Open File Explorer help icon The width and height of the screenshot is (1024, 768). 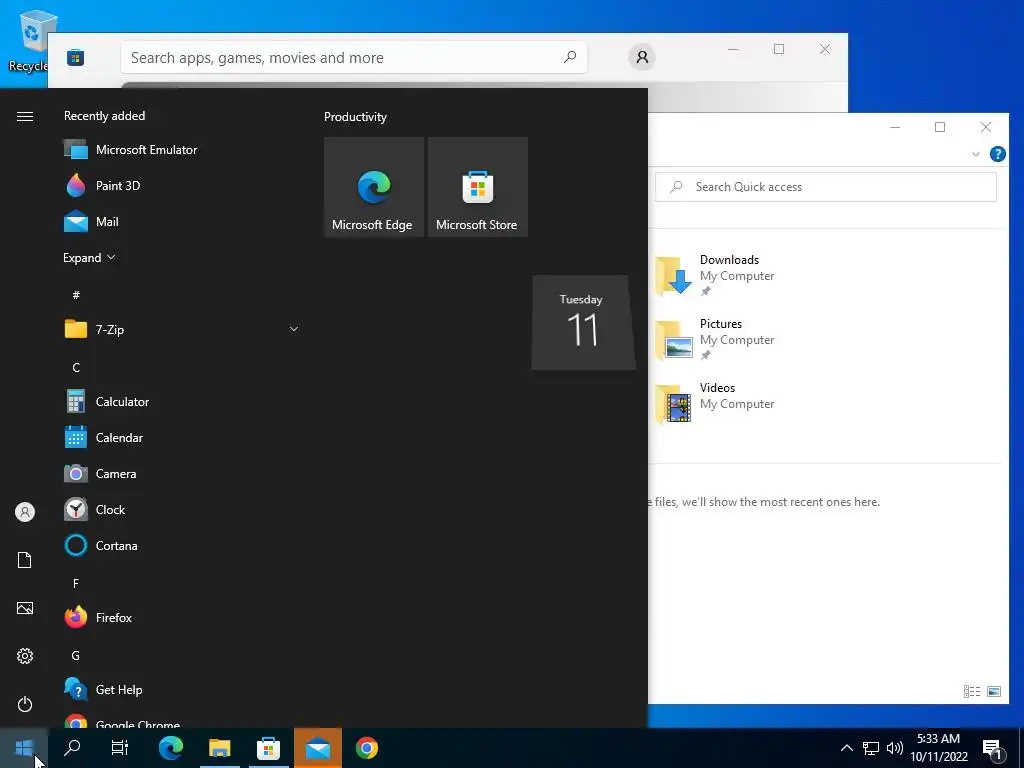pos(997,154)
